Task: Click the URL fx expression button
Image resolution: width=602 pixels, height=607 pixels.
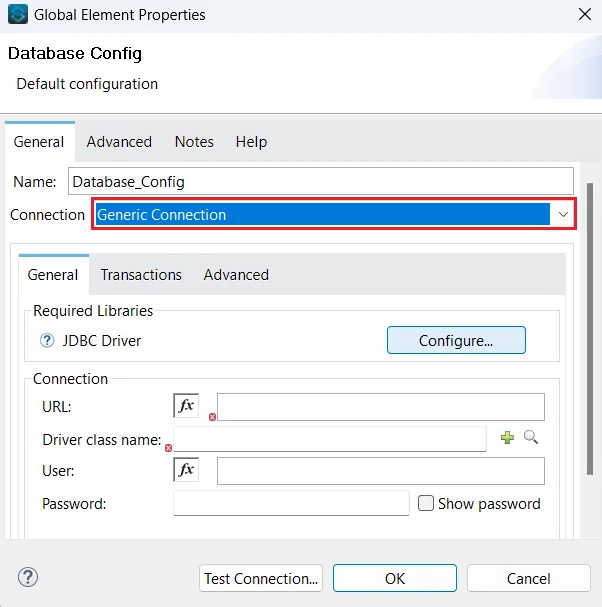Action: coord(186,406)
